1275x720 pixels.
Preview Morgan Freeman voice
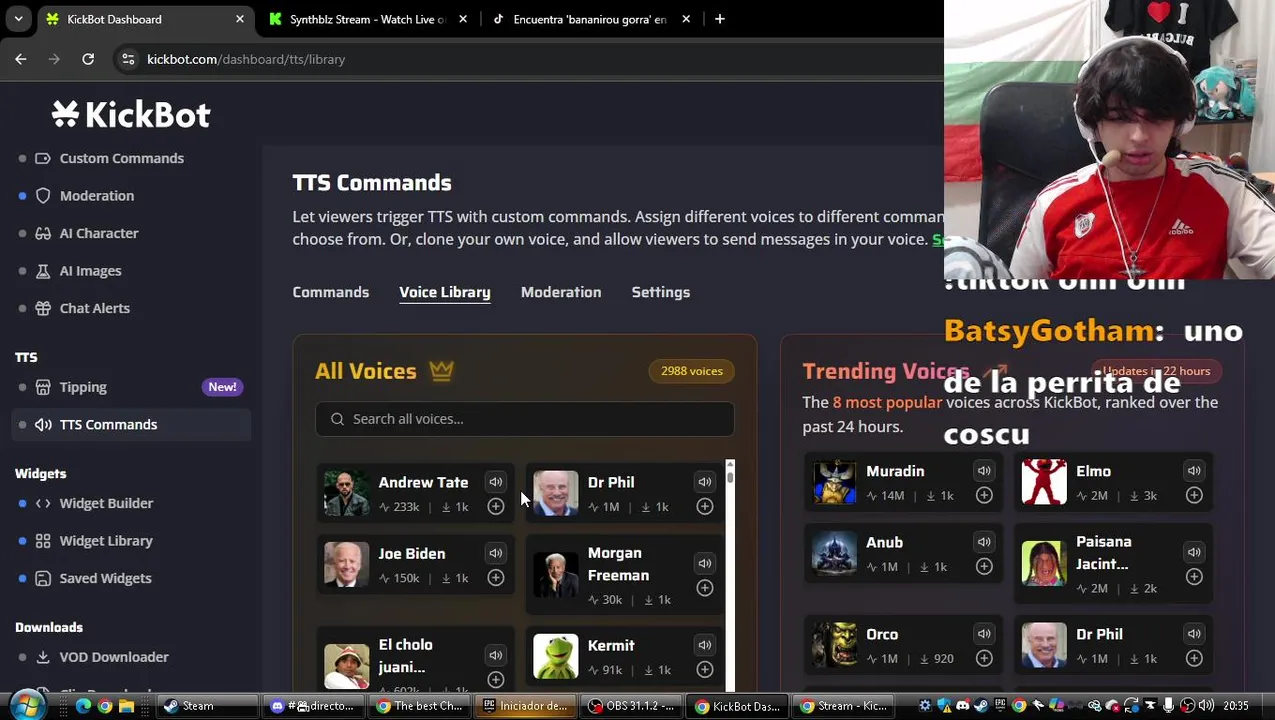pos(704,563)
